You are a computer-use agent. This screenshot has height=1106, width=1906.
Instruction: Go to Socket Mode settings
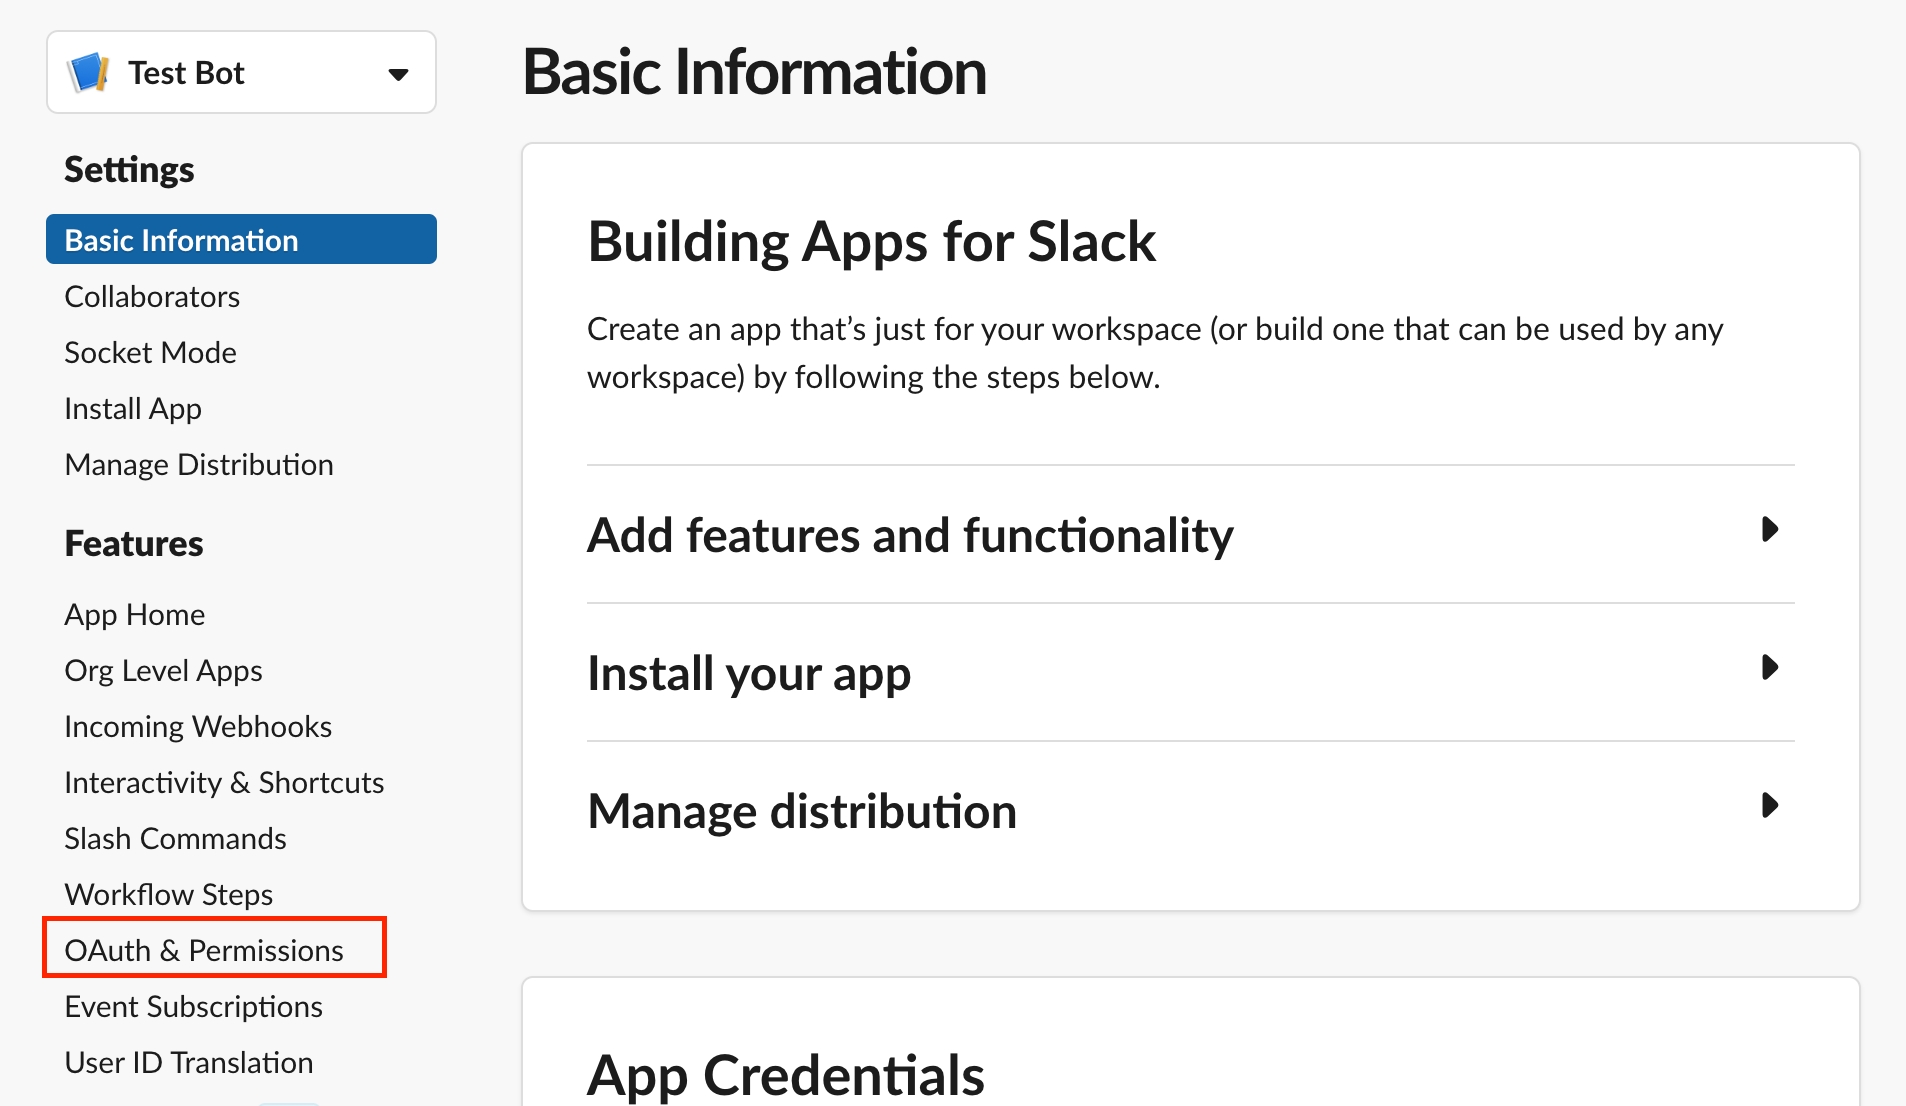point(150,353)
